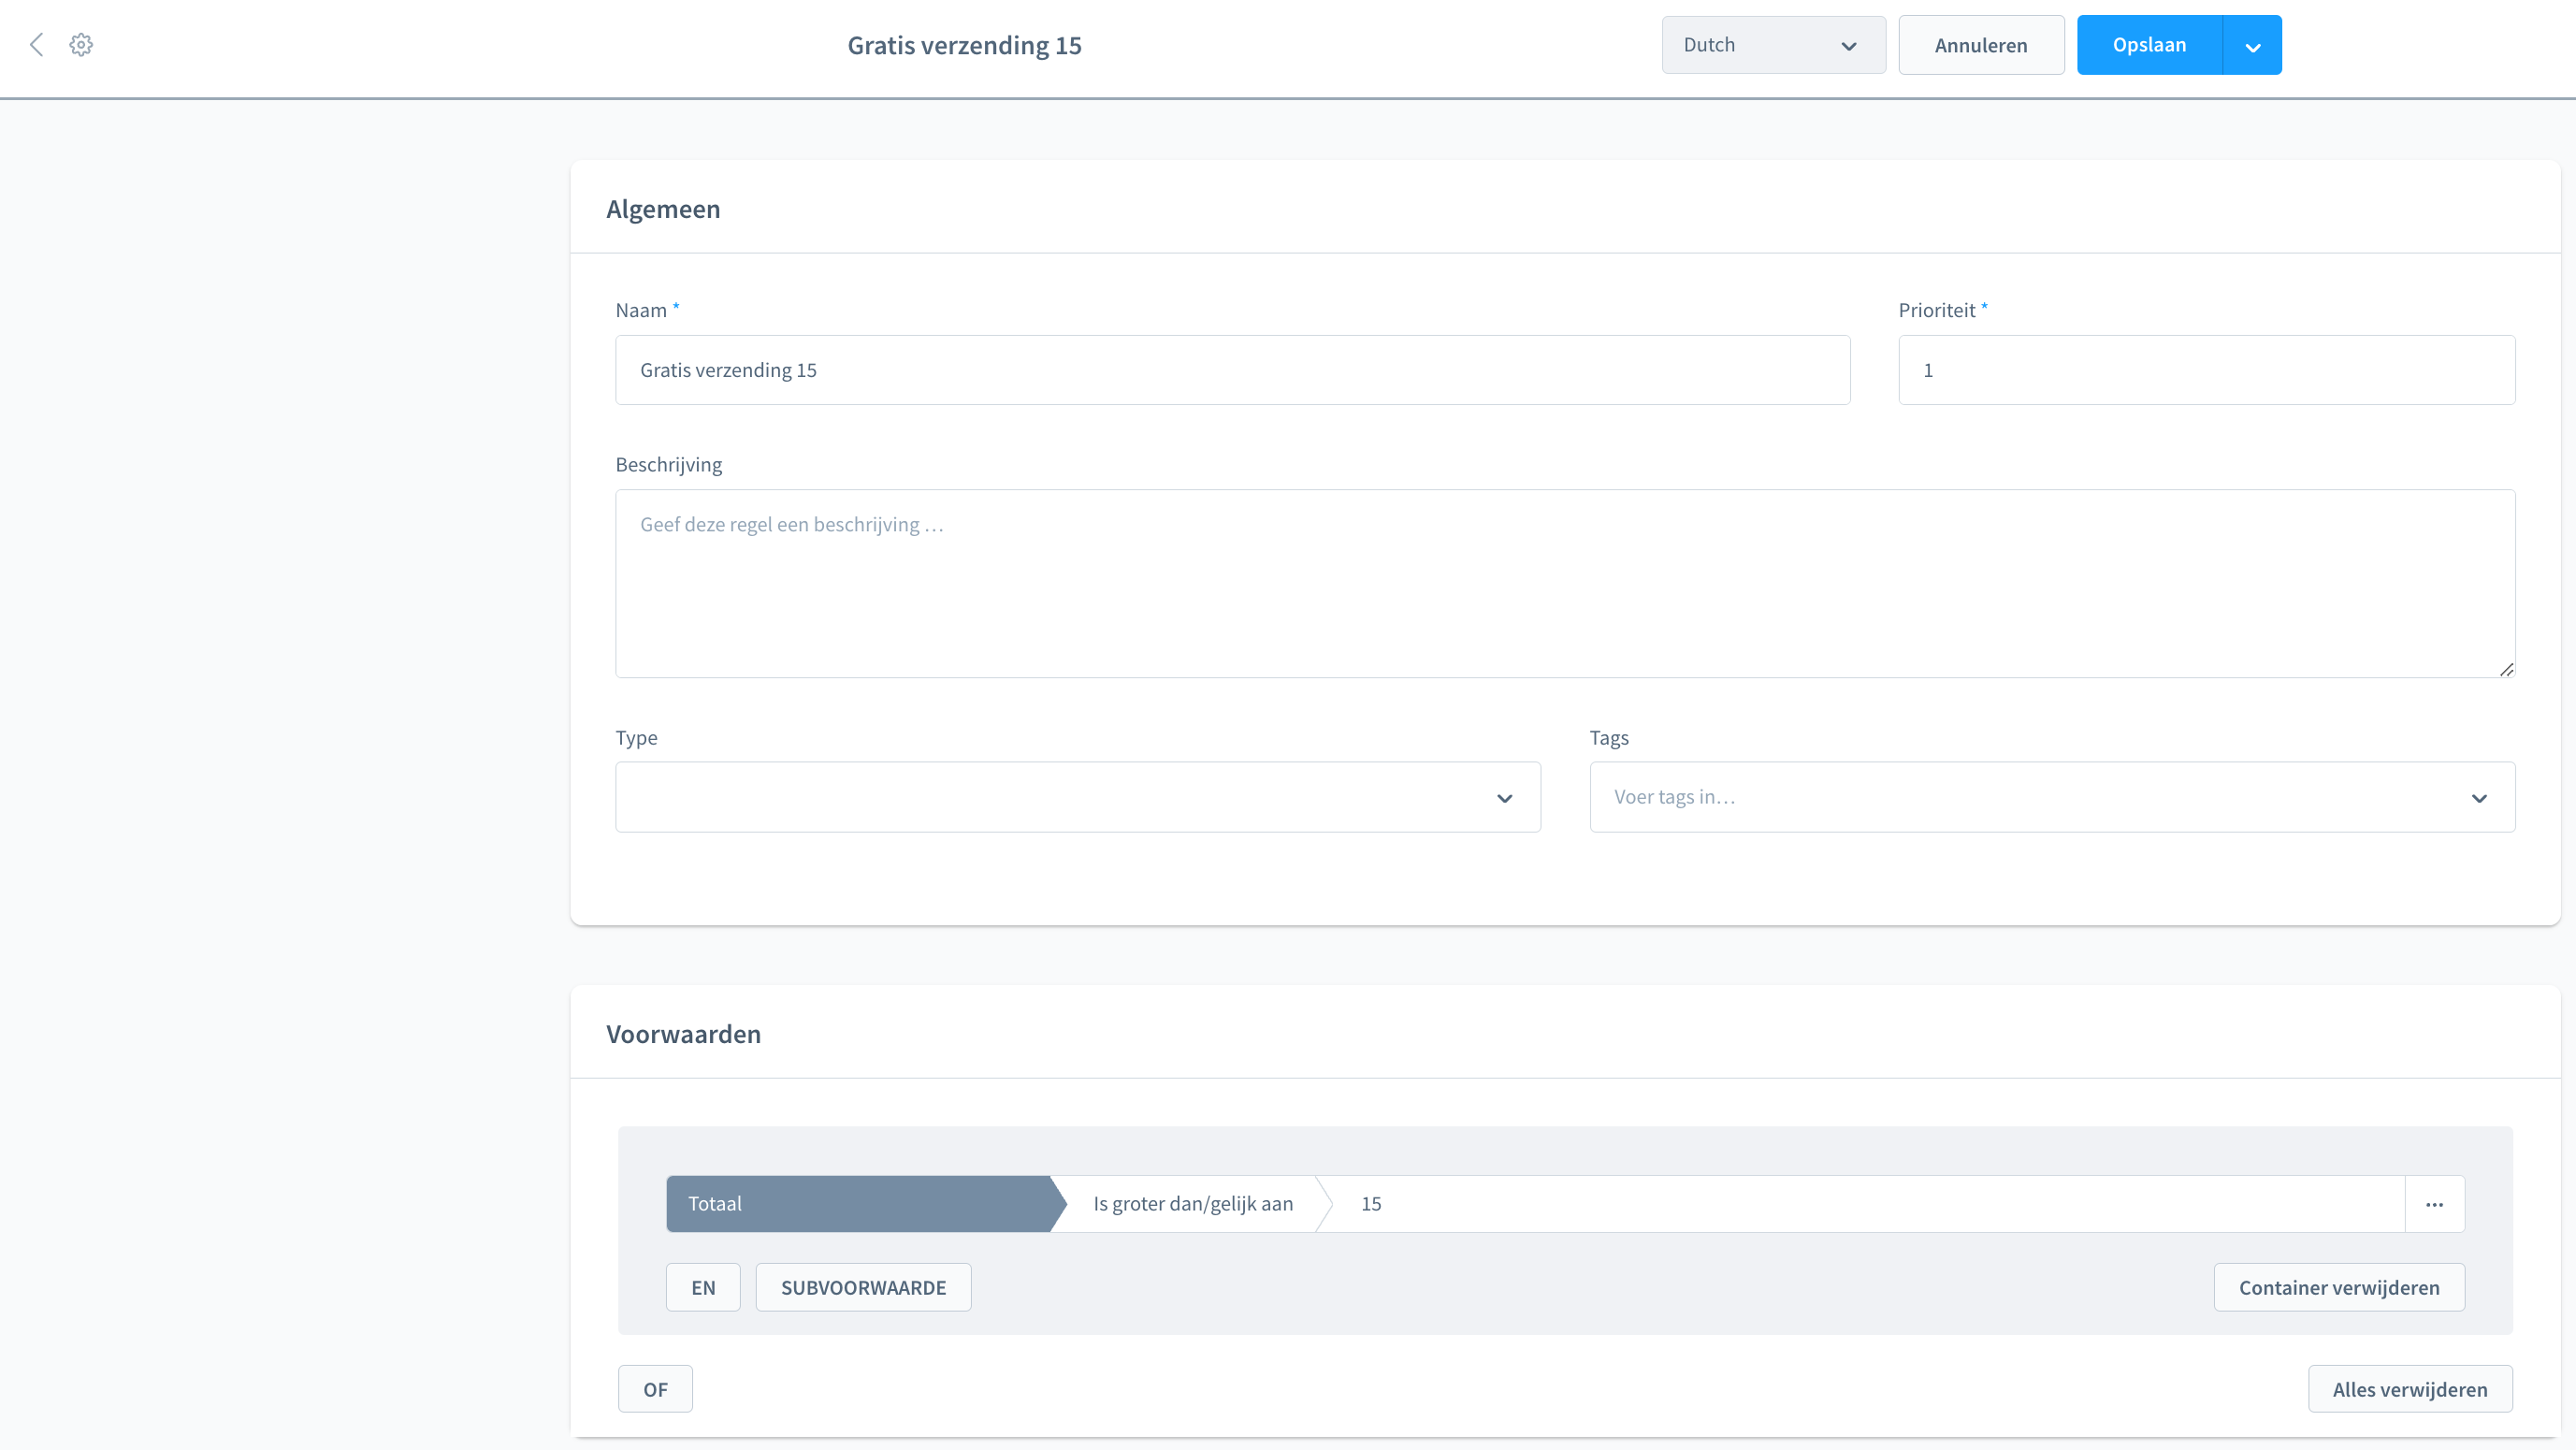Focus the Naam input field
Screen dimensions: 2576x1450
(1232, 370)
